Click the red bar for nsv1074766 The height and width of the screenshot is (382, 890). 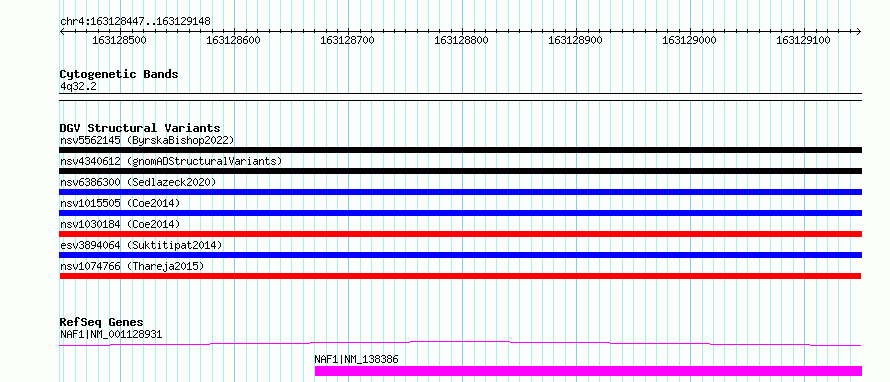click(460, 276)
